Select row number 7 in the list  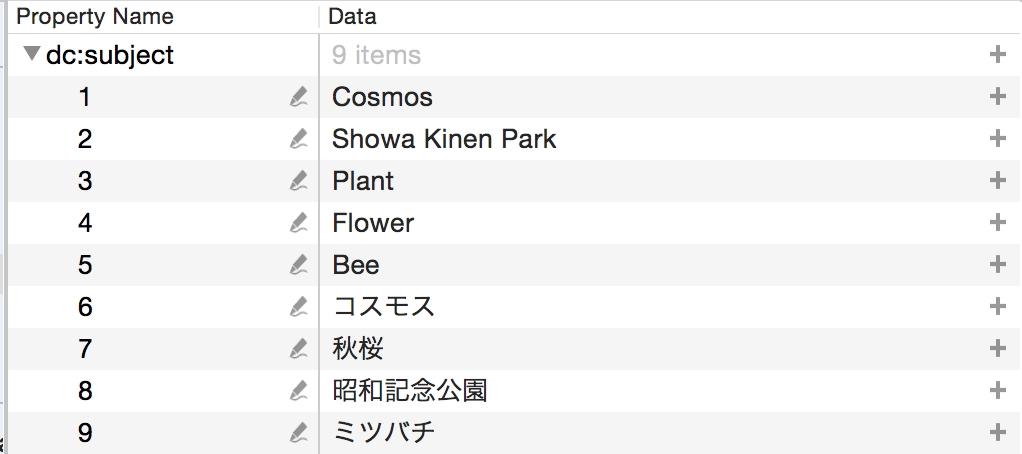tap(85, 349)
